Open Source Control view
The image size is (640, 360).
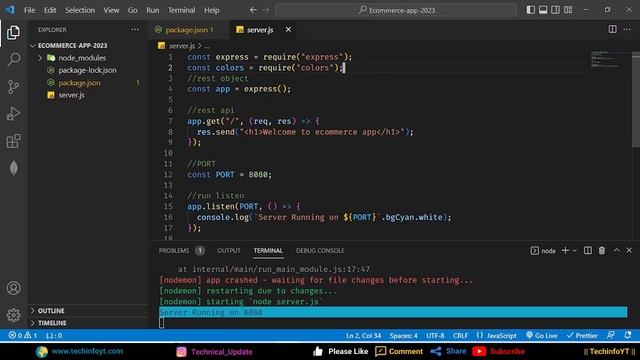pyautogui.click(x=13, y=87)
